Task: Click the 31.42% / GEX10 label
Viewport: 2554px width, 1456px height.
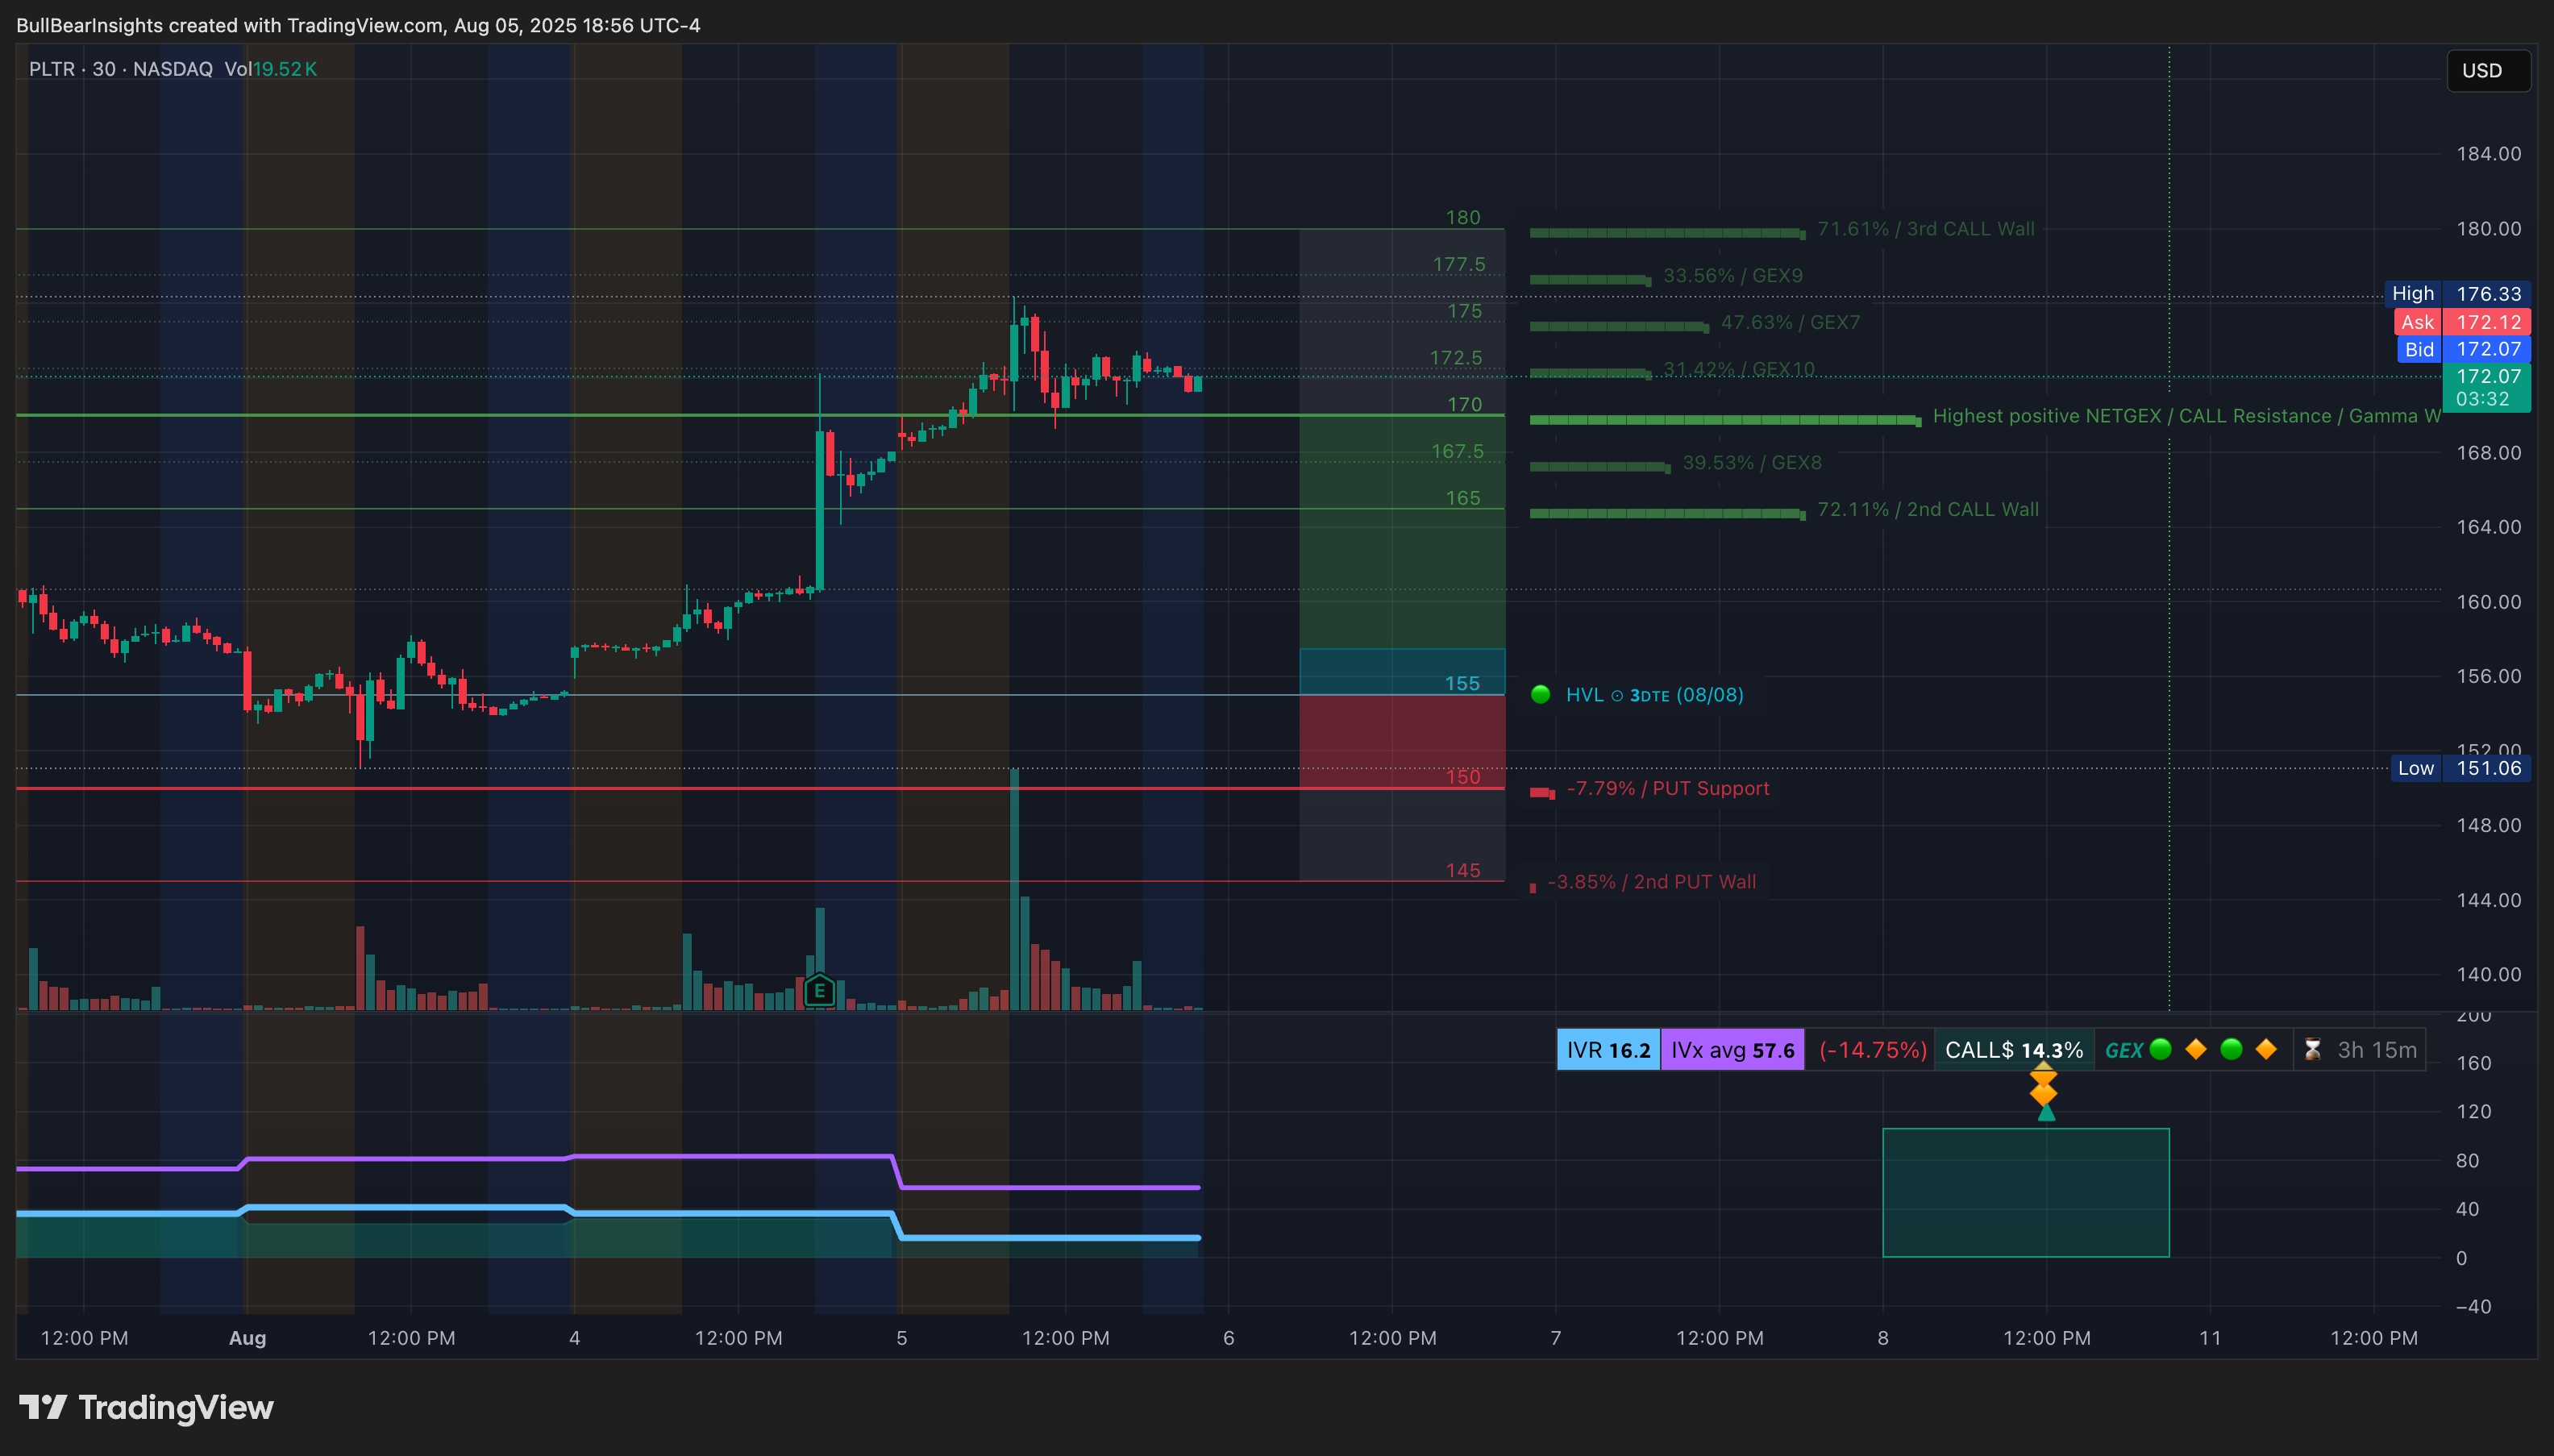Action: coord(1739,369)
